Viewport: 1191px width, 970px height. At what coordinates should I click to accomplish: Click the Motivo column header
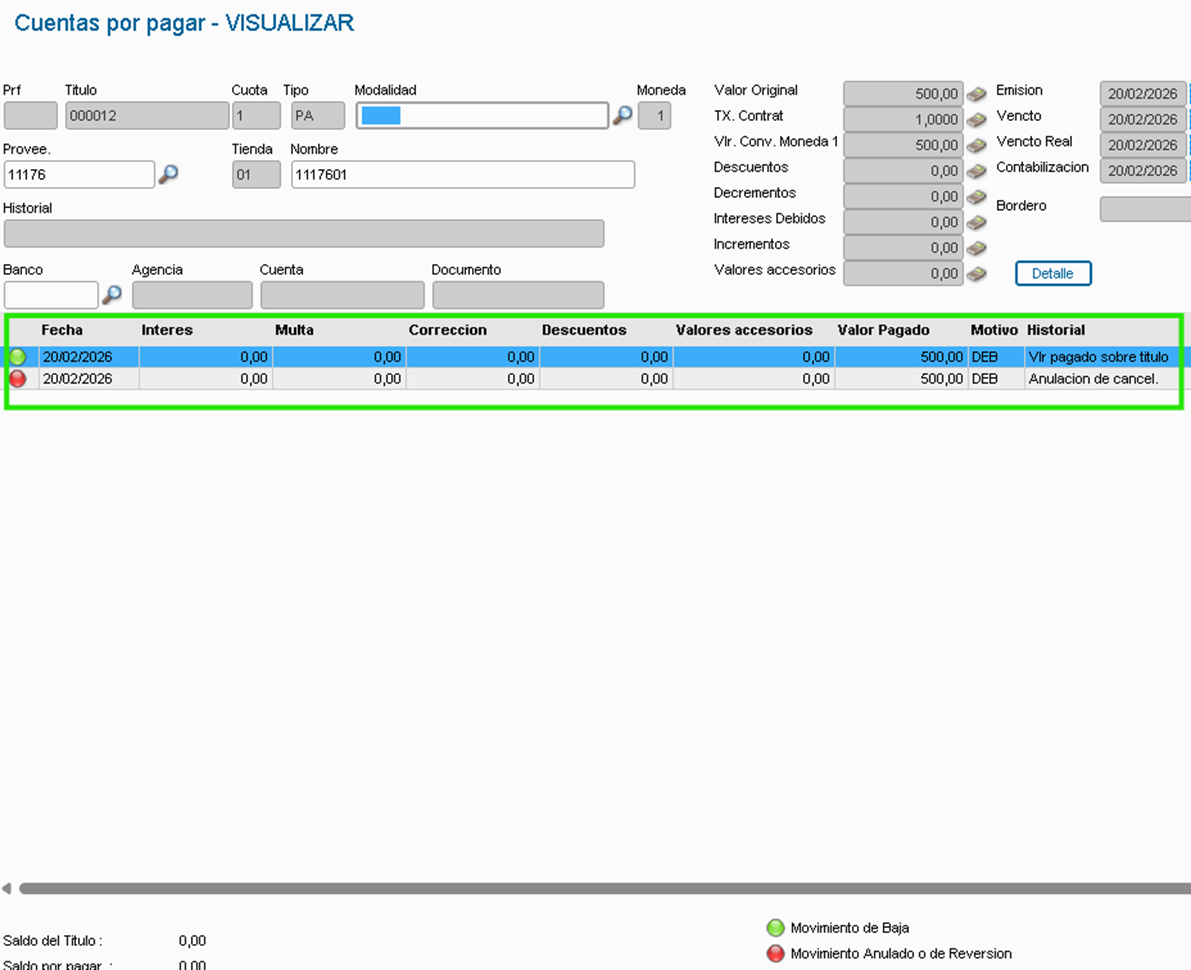coord(994,330)
